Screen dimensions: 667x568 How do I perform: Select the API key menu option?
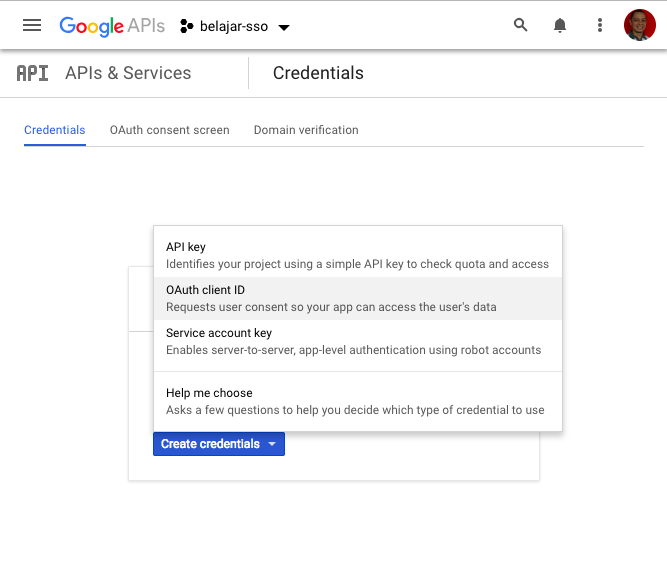[358, 255]
